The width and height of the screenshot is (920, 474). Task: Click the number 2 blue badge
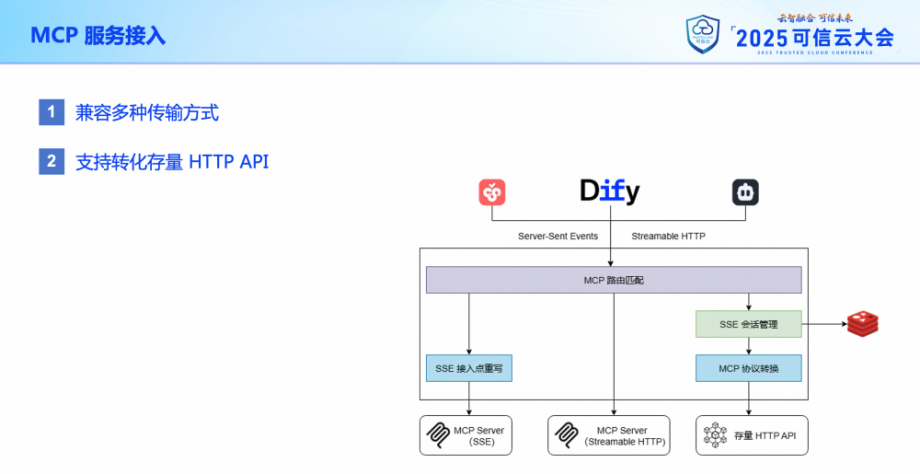52,161
